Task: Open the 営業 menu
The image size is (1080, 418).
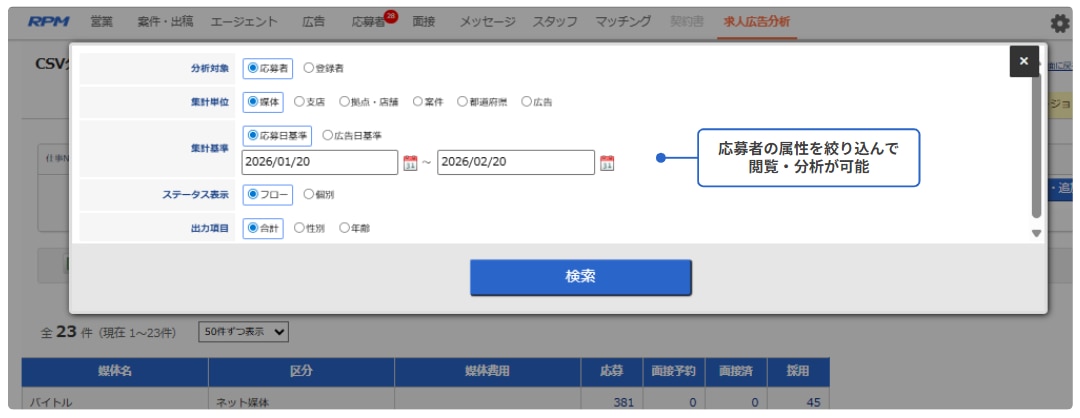Action: (x=101, y=21)
